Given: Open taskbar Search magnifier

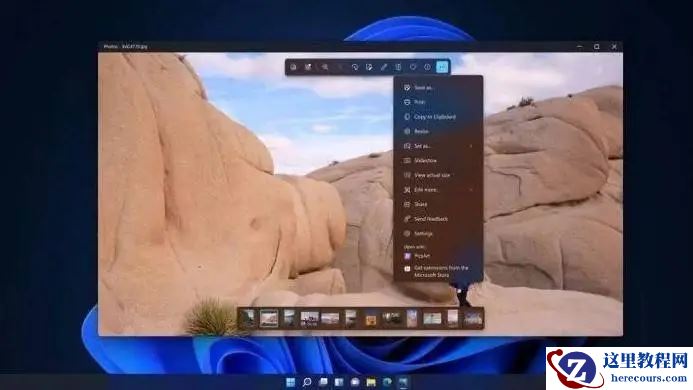Looking at the screenshot, I should 307,382.
